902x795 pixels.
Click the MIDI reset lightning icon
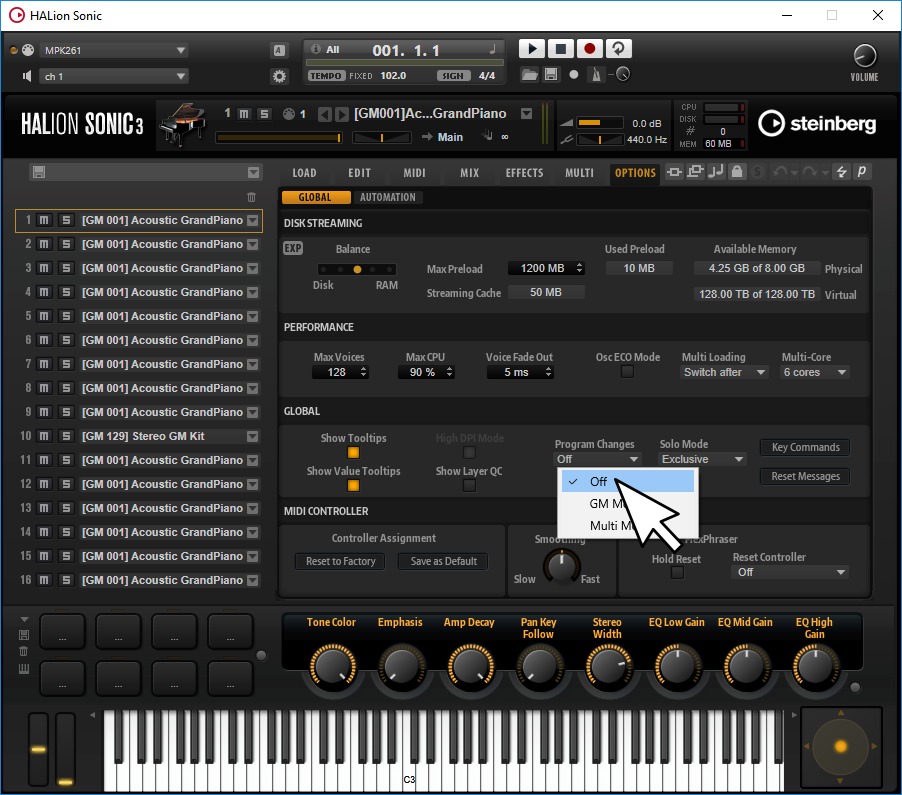coord(842,171)
